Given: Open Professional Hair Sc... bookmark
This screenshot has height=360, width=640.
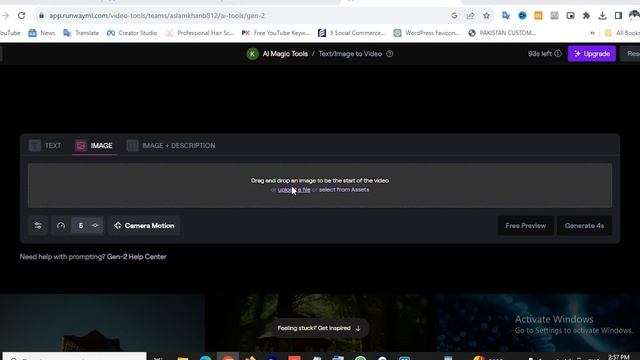Looking at the screenshot, I should click(200, 33).
